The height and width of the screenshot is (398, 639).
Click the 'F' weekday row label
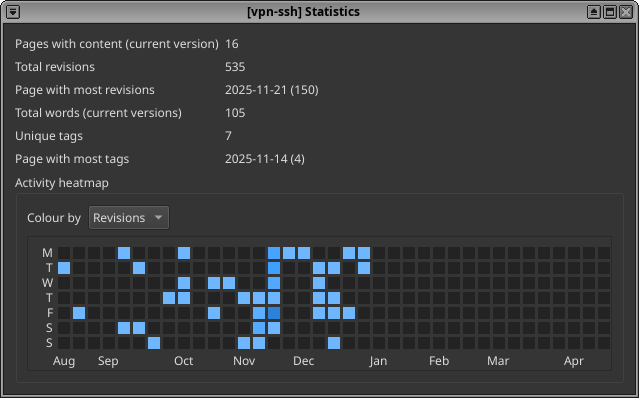(x=50, y=313)
